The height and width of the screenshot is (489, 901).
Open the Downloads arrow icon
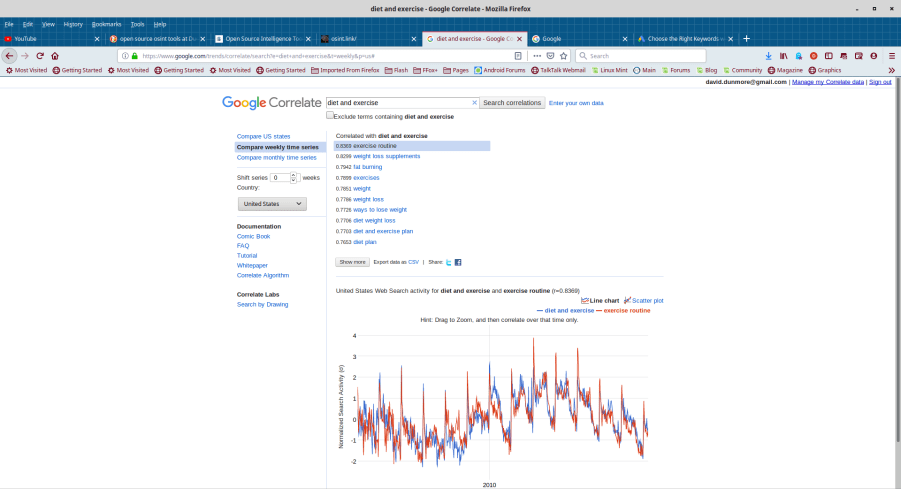tap(768, 56)
